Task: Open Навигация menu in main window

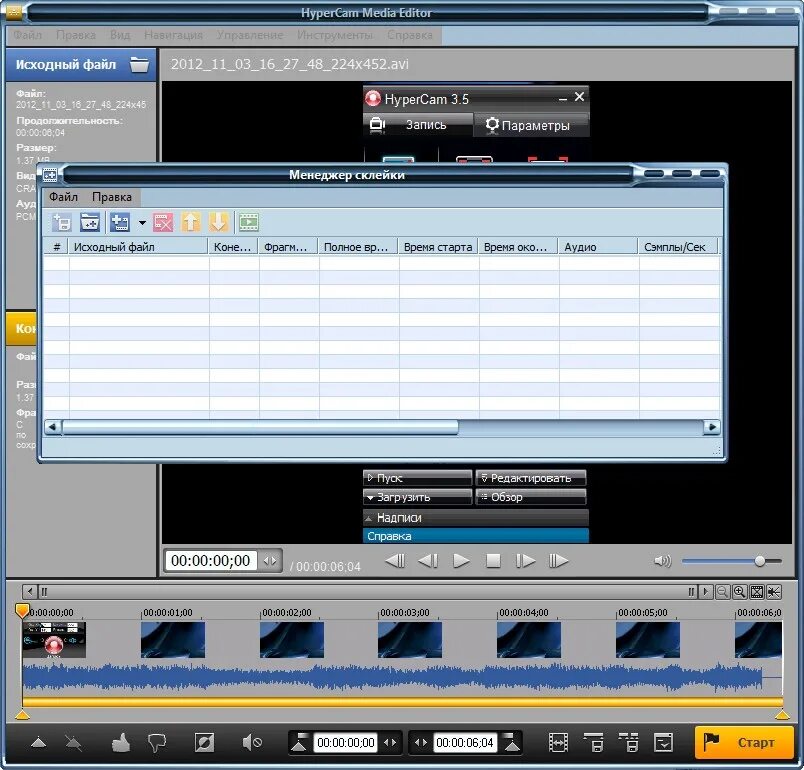Action: [x=173, y=35]
